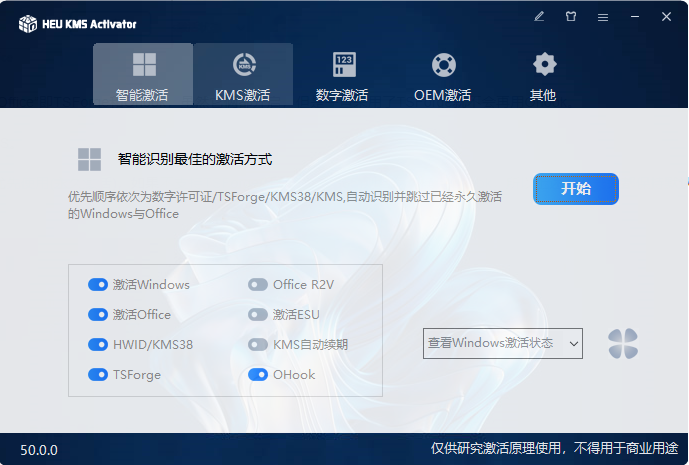Viewport: 689px width, 465px height.
Task: Open the hamburger menu icon
Action: pos(603,17)
